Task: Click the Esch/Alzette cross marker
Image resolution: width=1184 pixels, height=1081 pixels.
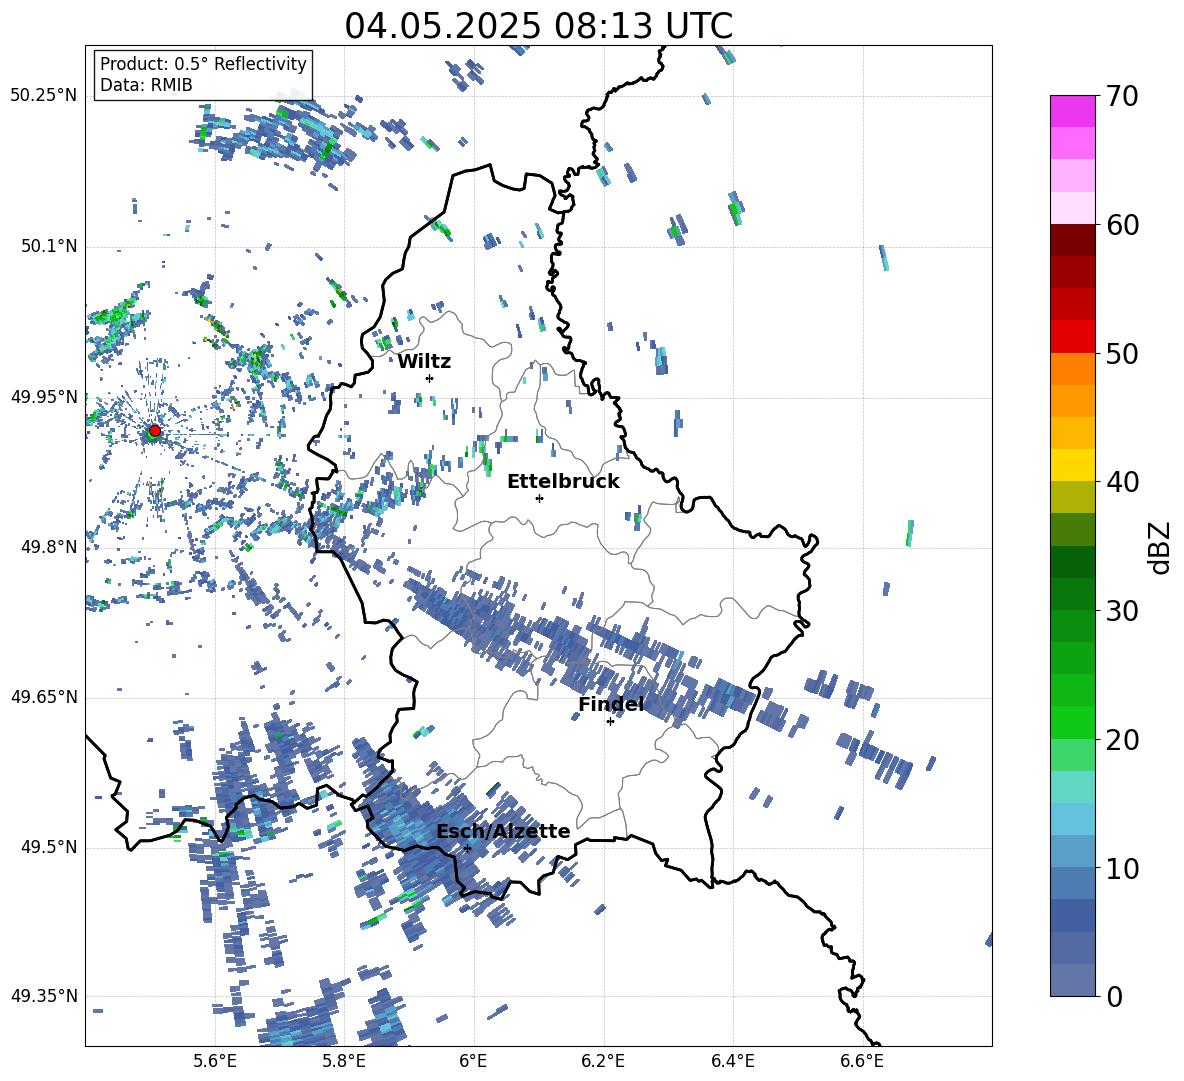Action: pos(467,848)
